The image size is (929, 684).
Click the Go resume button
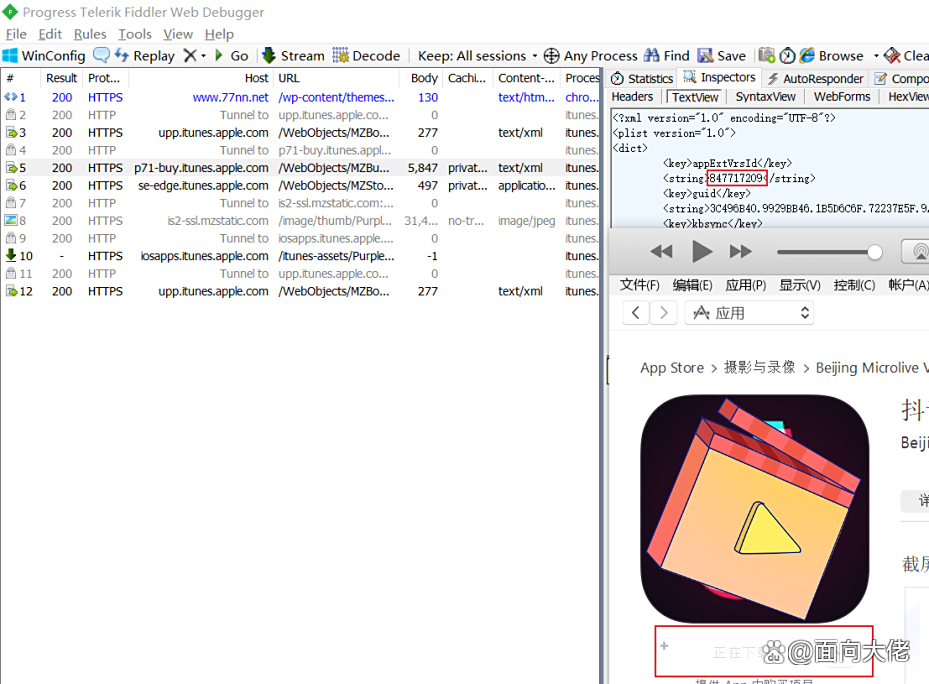[x=231, y=56]
